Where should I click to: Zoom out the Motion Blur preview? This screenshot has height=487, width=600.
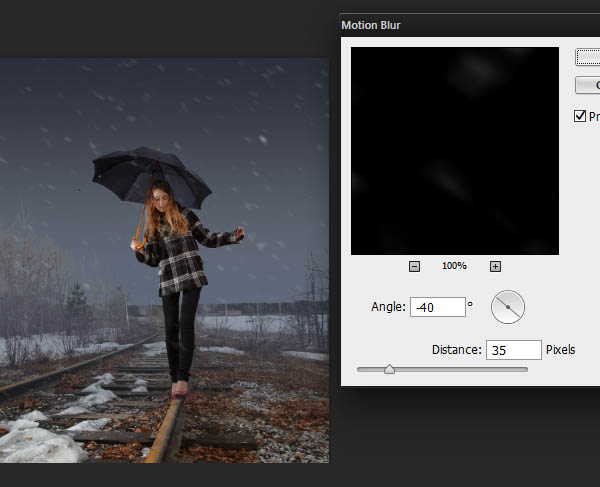tap(414, 266)
